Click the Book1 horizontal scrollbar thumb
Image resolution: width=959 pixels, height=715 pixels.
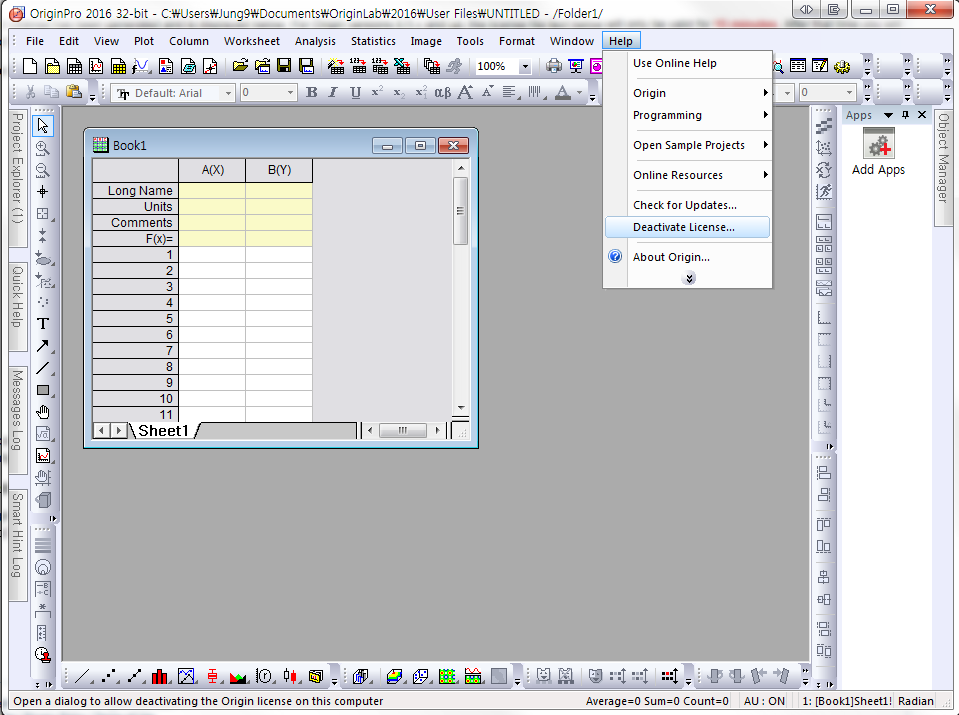coord(402,430)
